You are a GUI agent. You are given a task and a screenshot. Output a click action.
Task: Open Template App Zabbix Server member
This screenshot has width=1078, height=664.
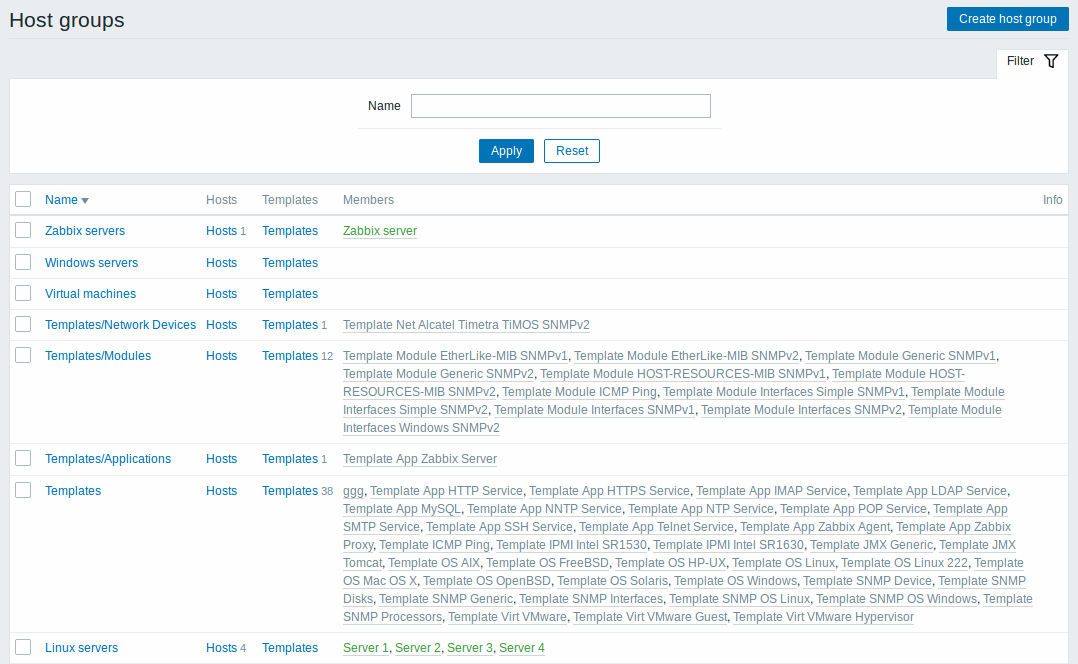coord(420,458)
